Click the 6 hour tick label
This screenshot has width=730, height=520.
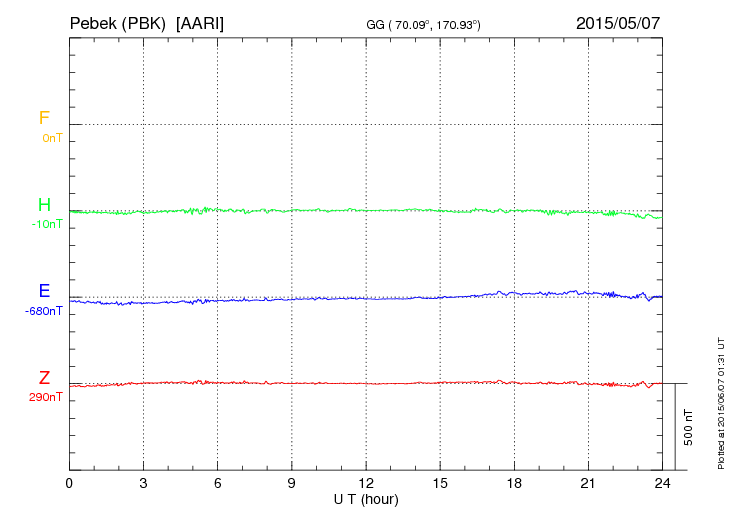pos(218,484)
